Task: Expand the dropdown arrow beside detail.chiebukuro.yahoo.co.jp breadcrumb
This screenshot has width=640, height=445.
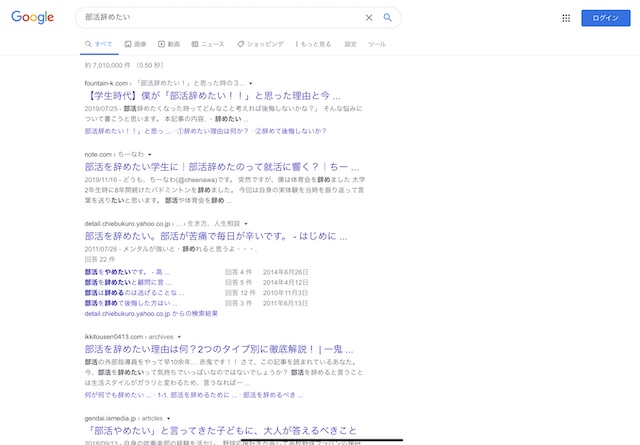Action: [x=246, y=224]
